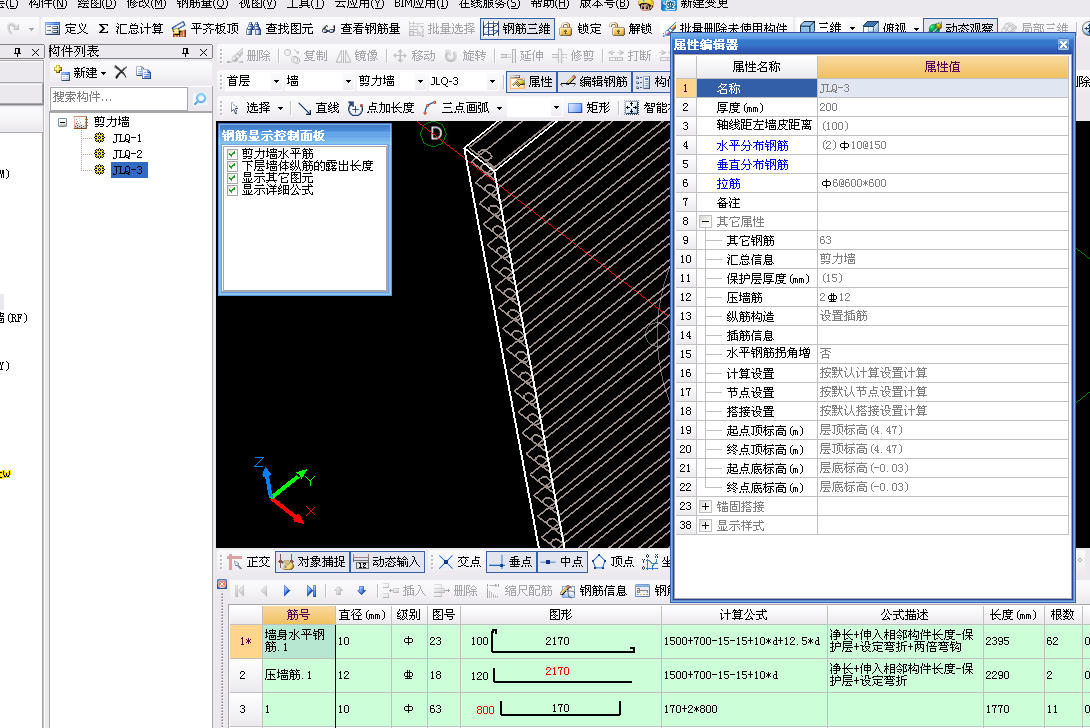The height and width of the screenshot is (728, 1090).
Task: Open the 墙 component type dropdown
Action: coord(348,82)
